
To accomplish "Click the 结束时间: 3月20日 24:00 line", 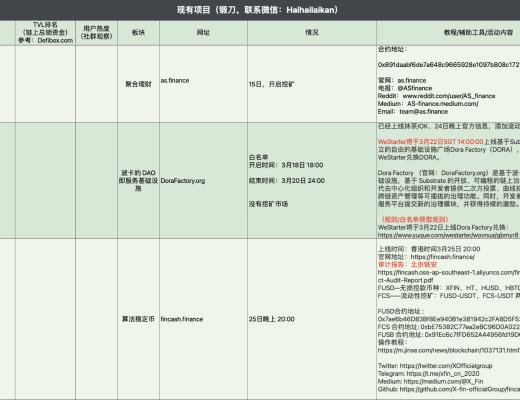I will coord(287,181).
